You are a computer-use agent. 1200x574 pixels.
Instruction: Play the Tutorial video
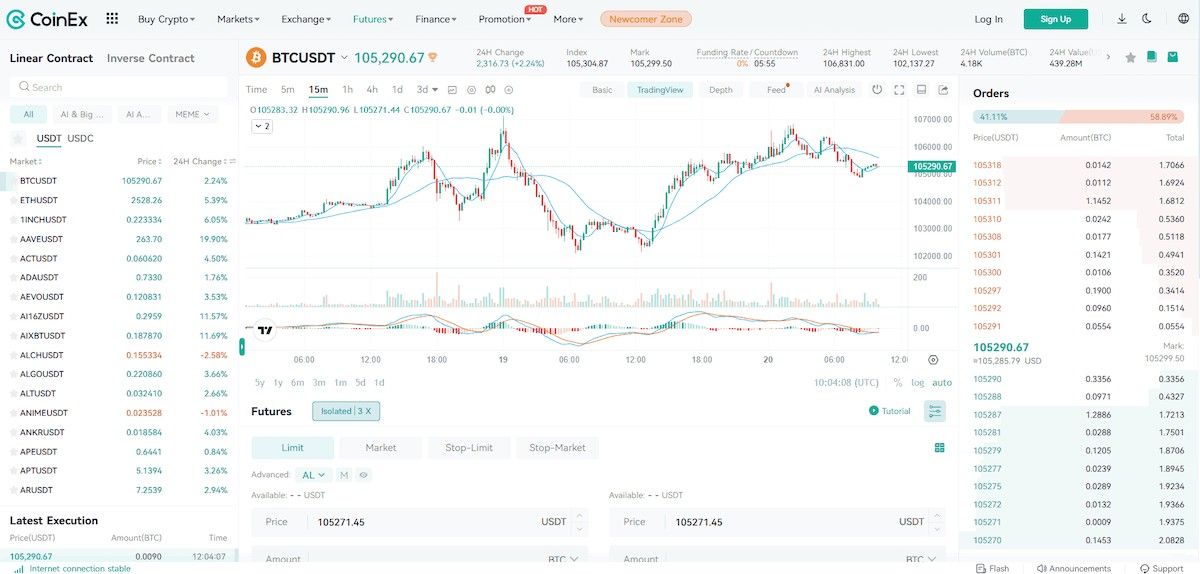pyautogui.click(x=890, y=411)
